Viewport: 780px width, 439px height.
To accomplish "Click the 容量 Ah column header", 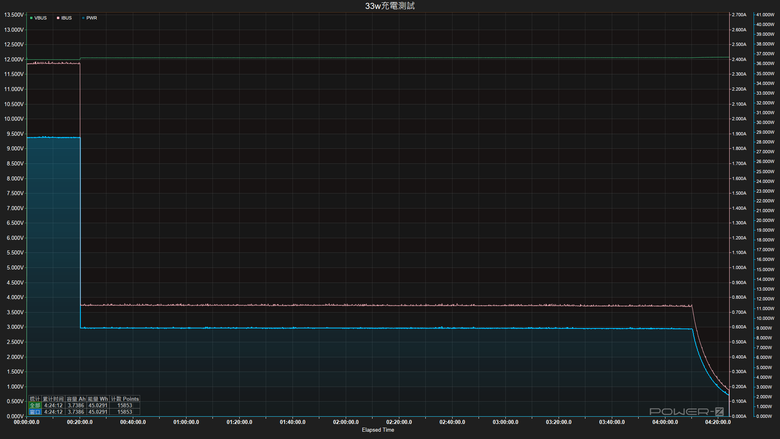I will (76, 399).
